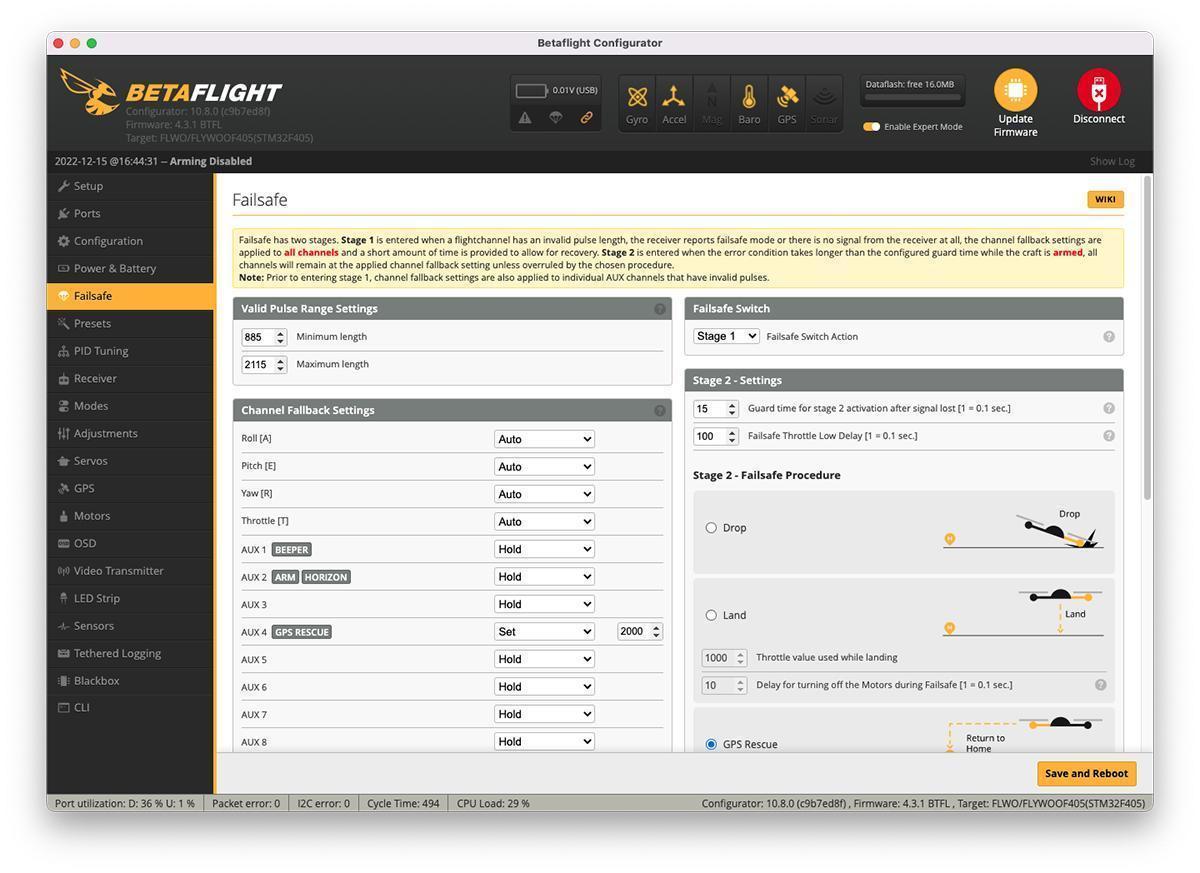Click the Failsafe Throttle Low Delay field

coord(716,436)
